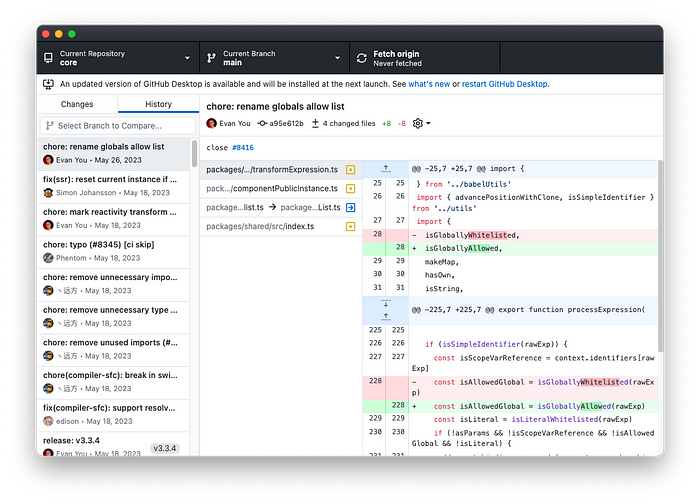Click edison's avatar in the commit list

(x=48, y=421)
